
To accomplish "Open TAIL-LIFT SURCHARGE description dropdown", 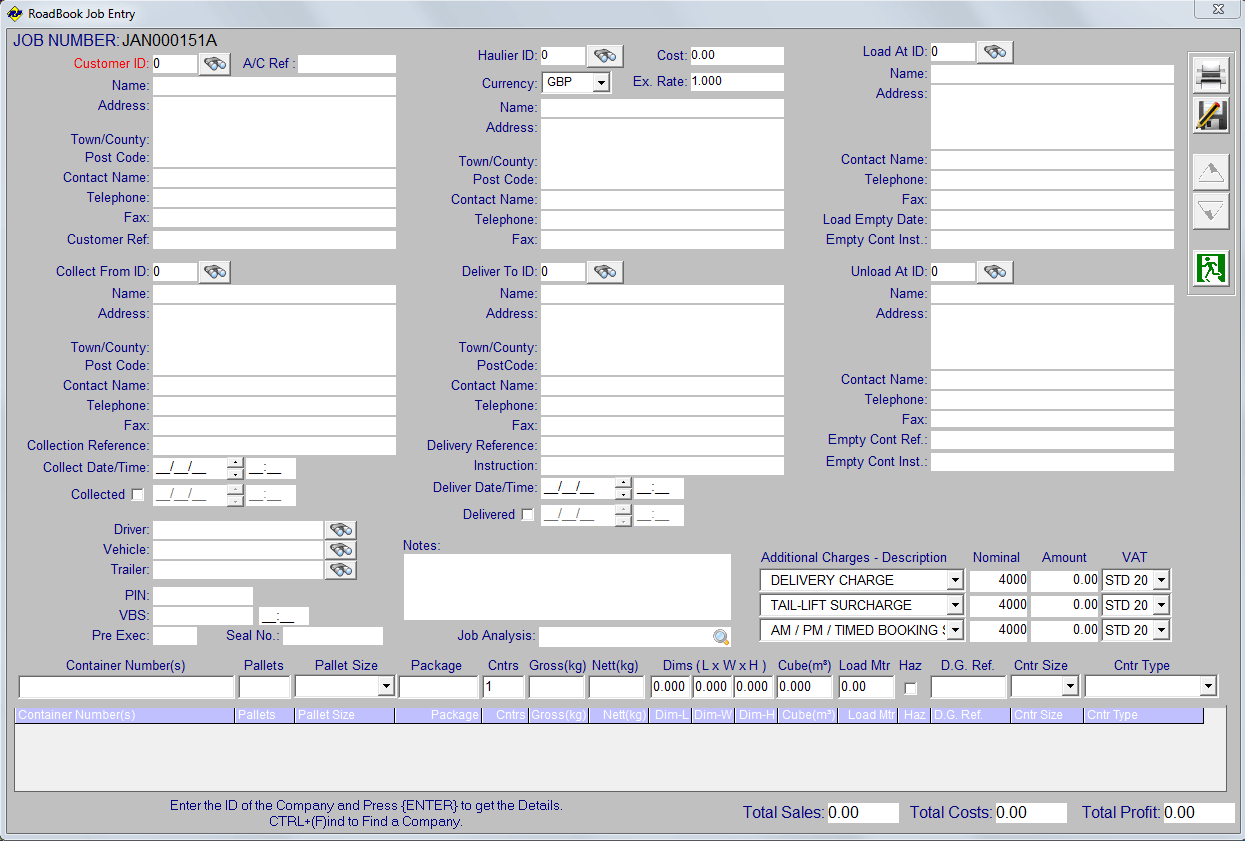I will (x=954, y=605).
